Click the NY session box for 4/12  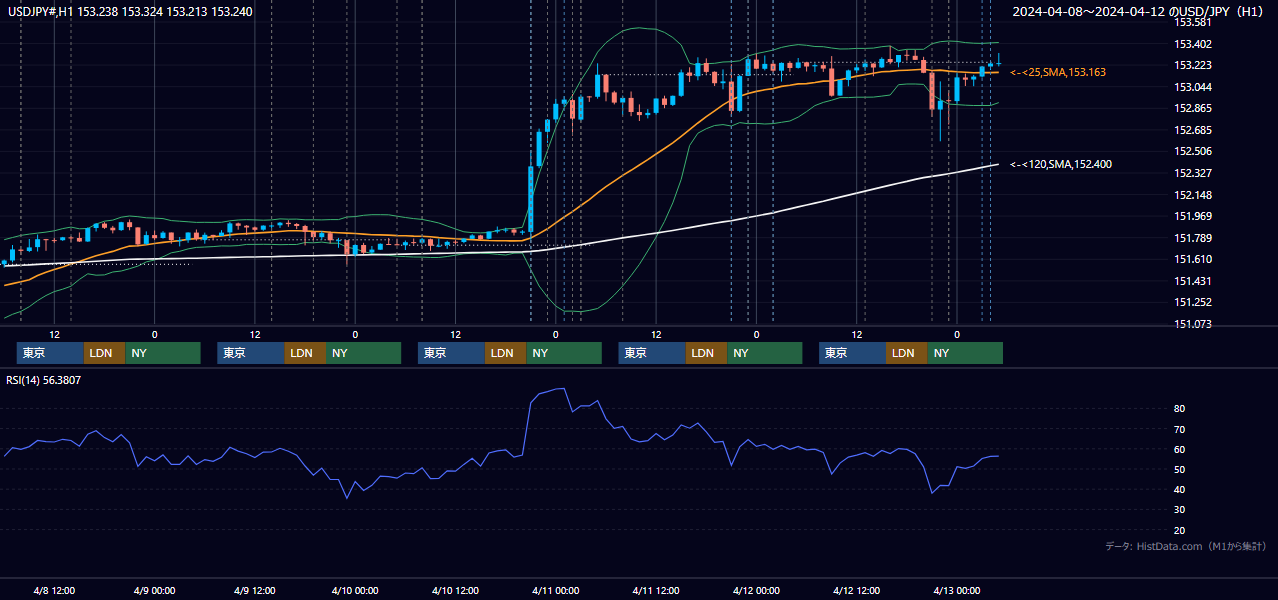pyautogui.click(x=965, y=353)
